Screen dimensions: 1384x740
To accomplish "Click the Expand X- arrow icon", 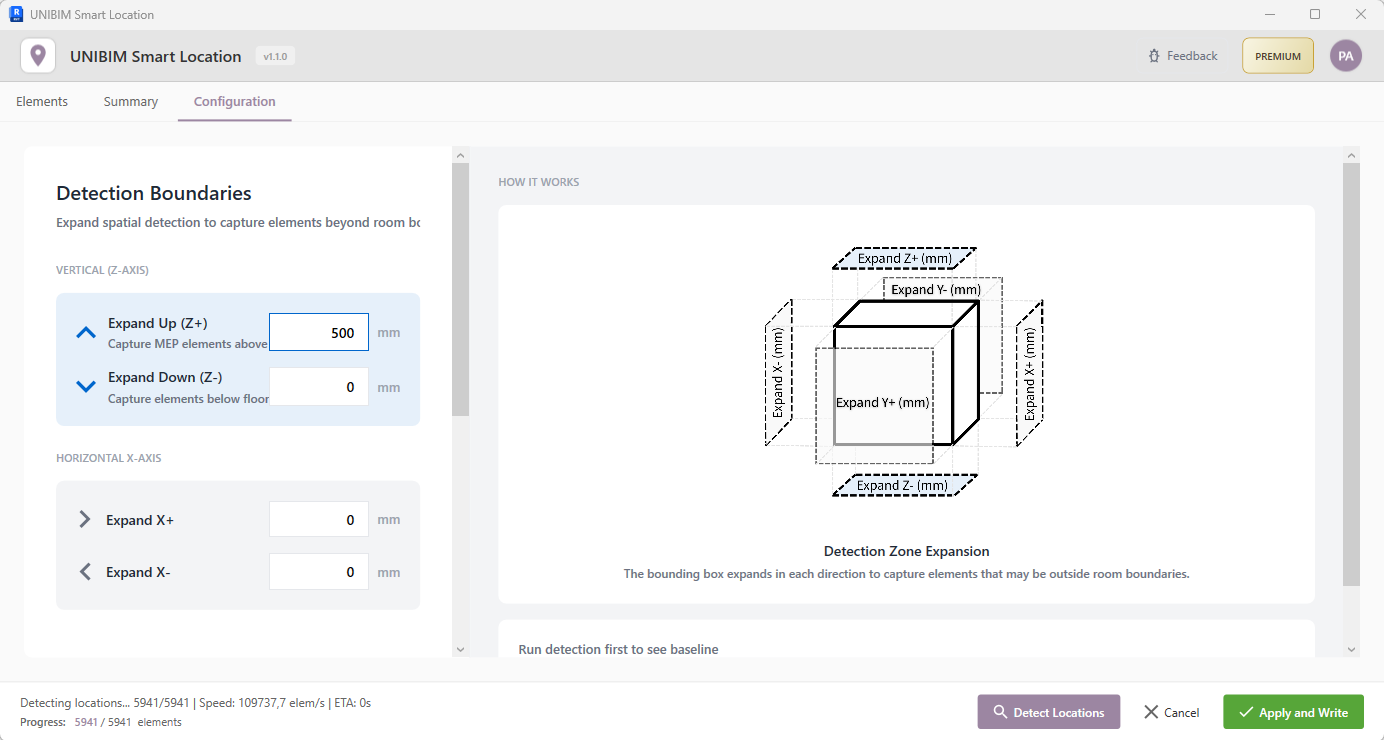I will coord(85,571).
